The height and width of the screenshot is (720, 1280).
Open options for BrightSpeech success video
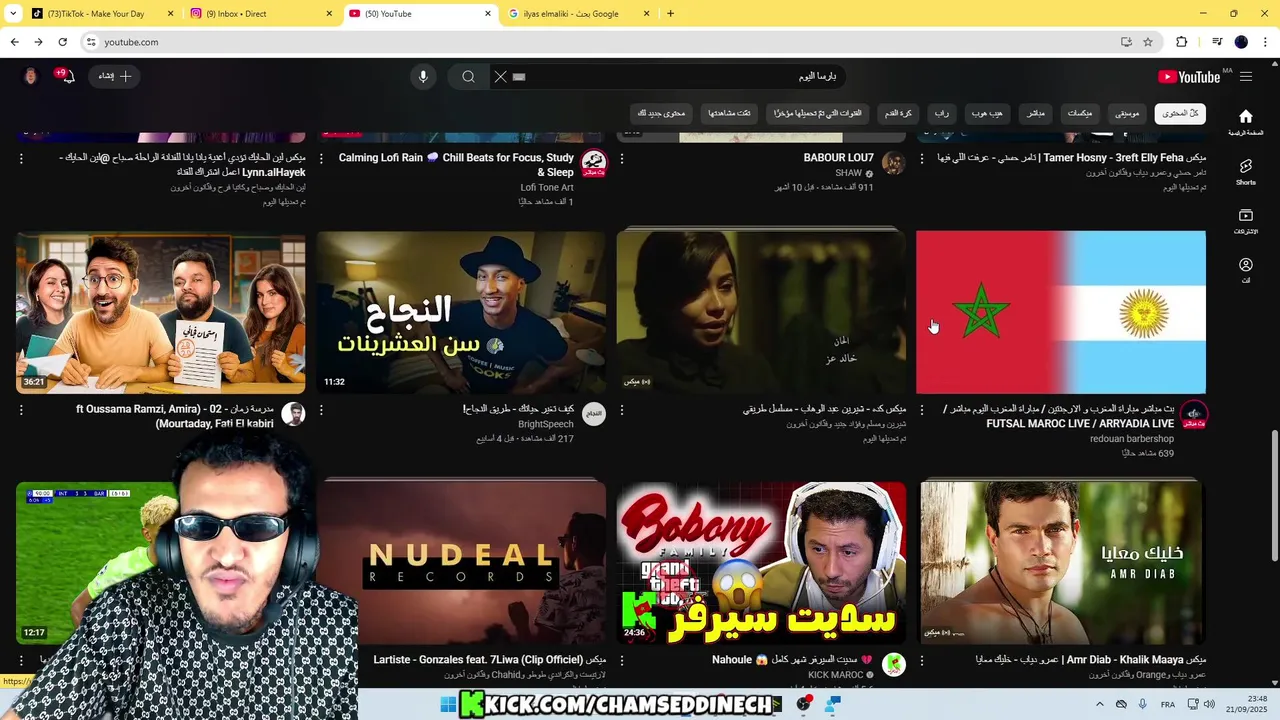[x=321, y=410]
